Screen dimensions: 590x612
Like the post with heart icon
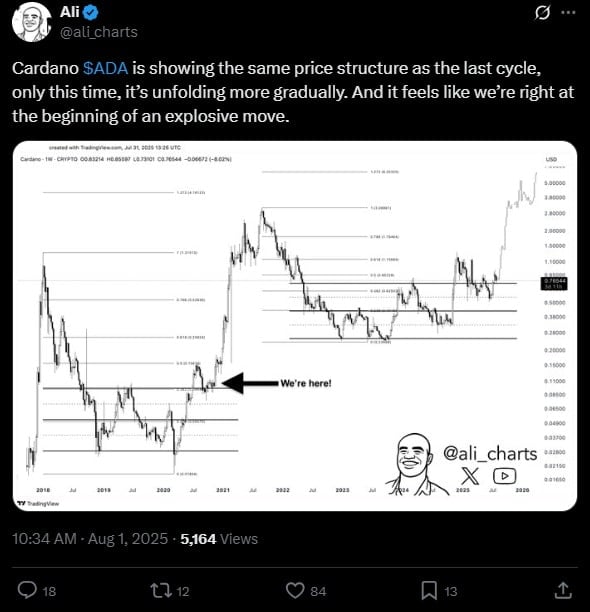pyautogui.click(x=295, y=591)
